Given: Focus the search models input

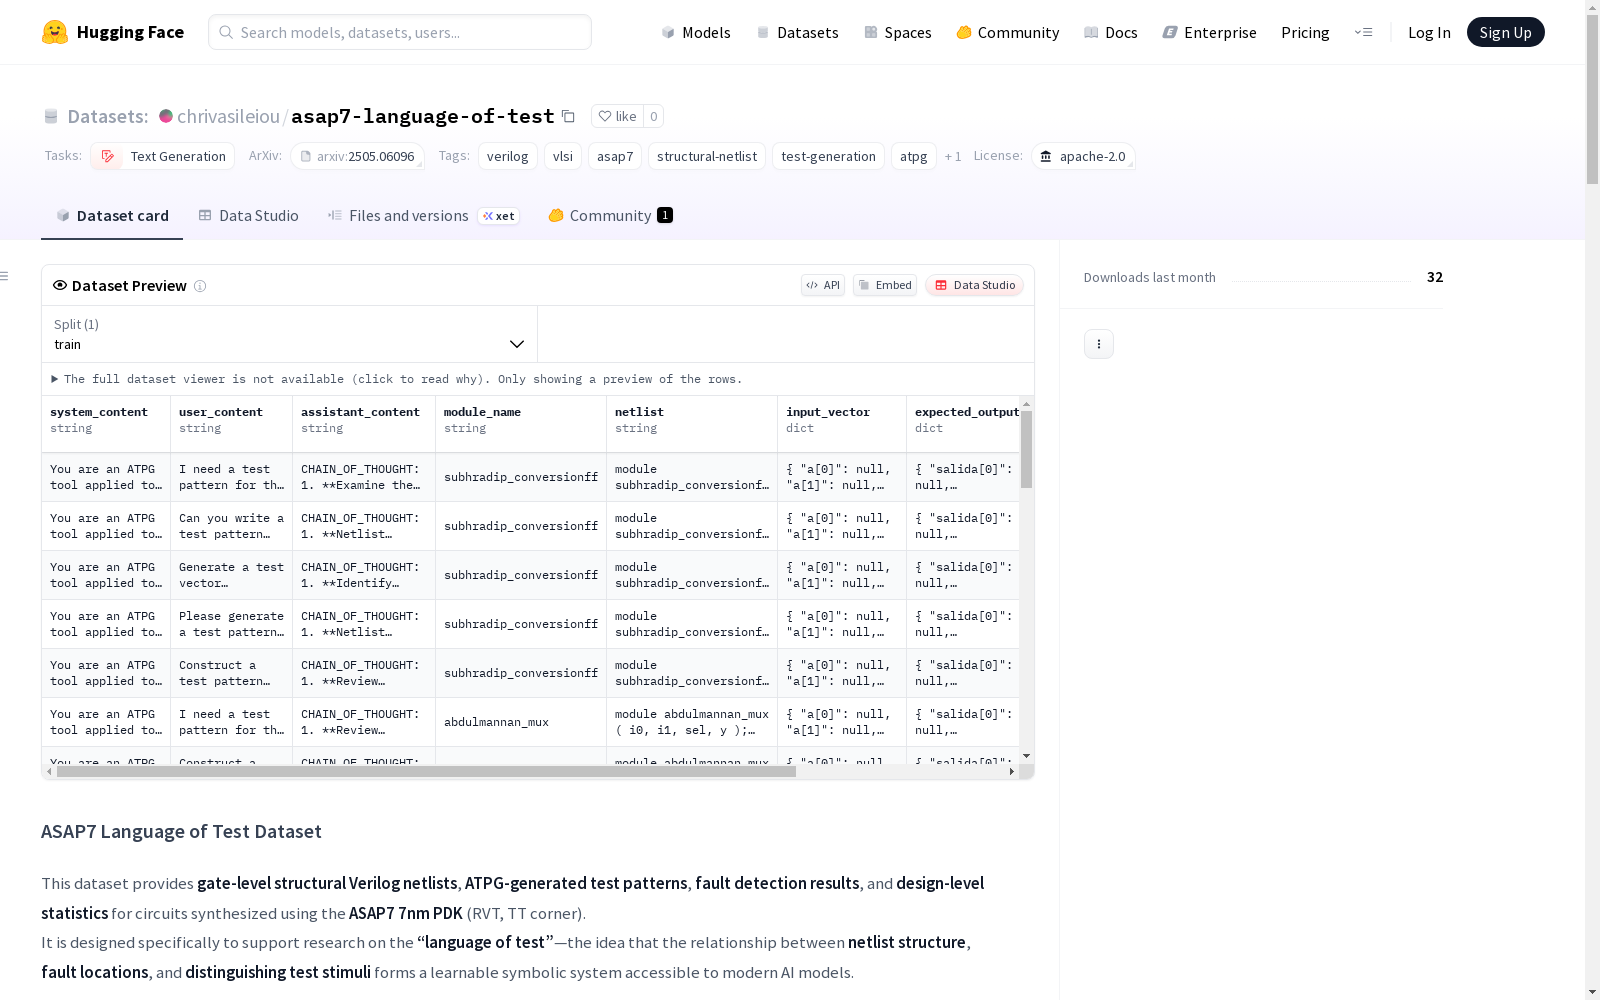Looking at the screenshot, I should [400, 32].
